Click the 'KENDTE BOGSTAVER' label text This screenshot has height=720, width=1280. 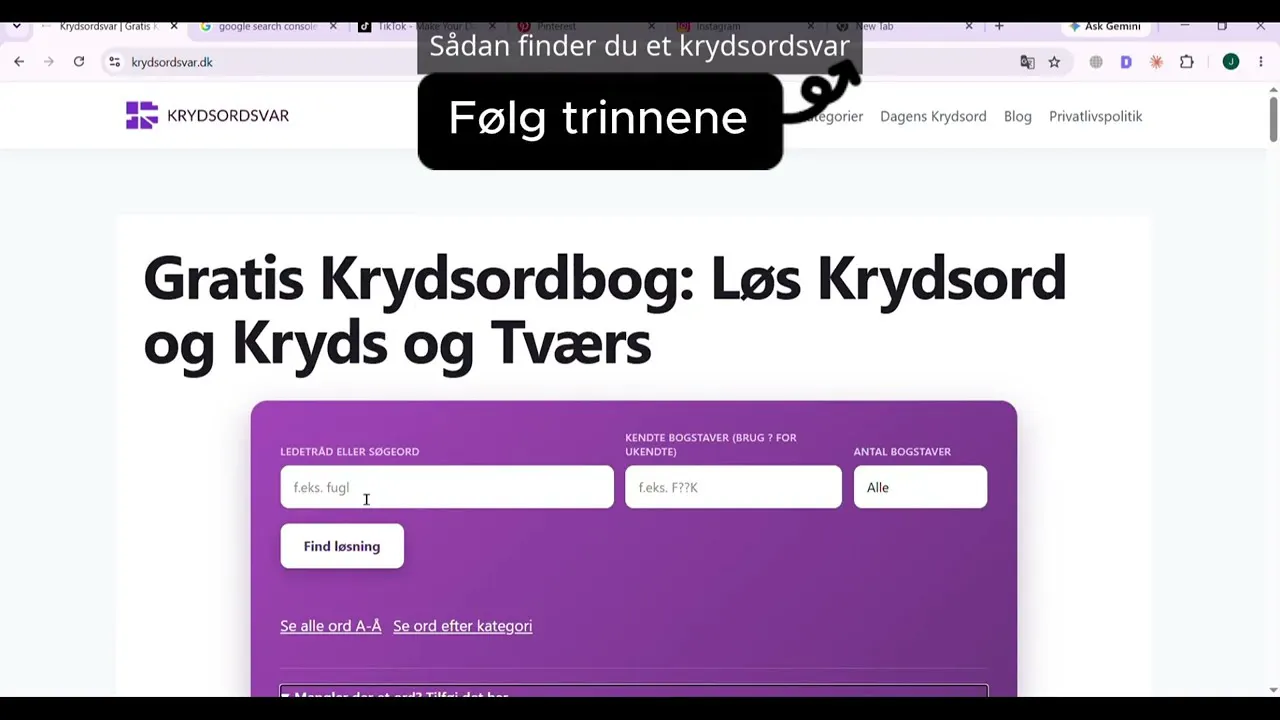(711, 444)
